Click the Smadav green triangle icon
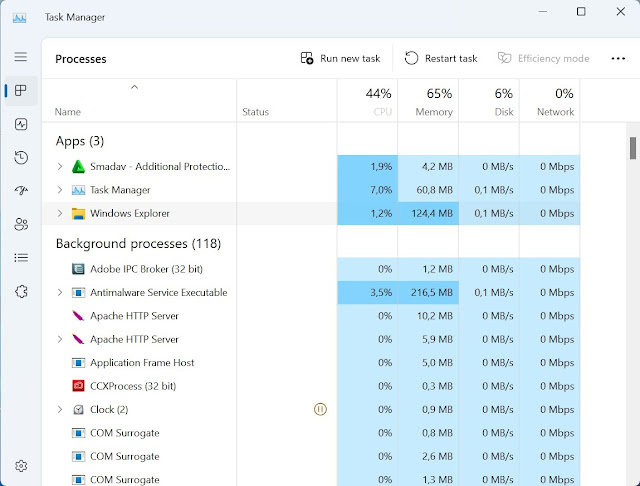Viewport: 640px width, 486px height. click(78, 166)
